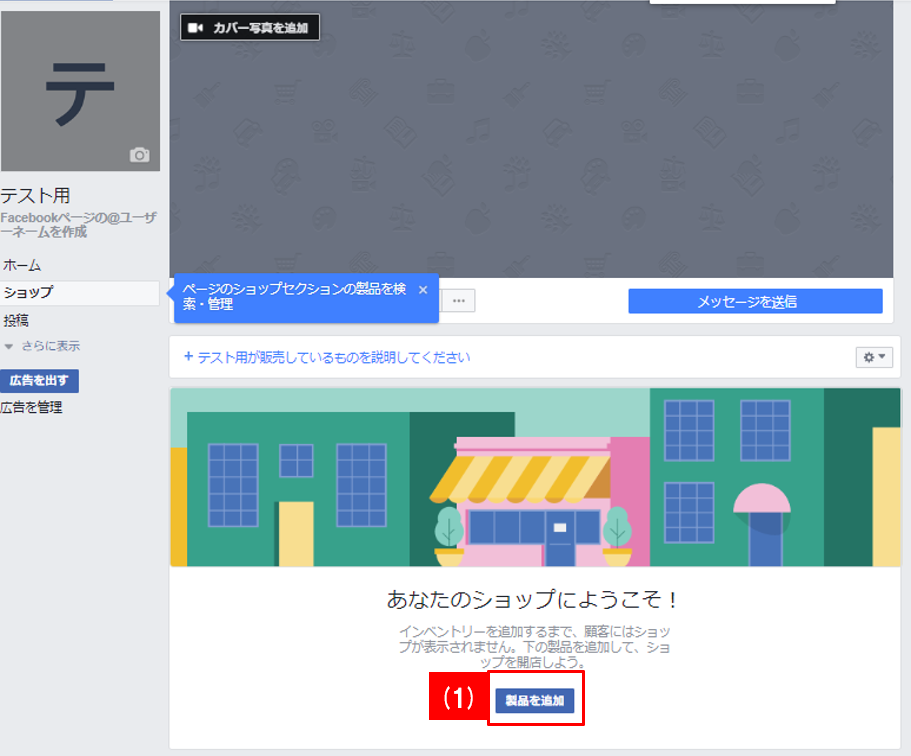Click the blue shop tooltip text

(x=294, y=297)
